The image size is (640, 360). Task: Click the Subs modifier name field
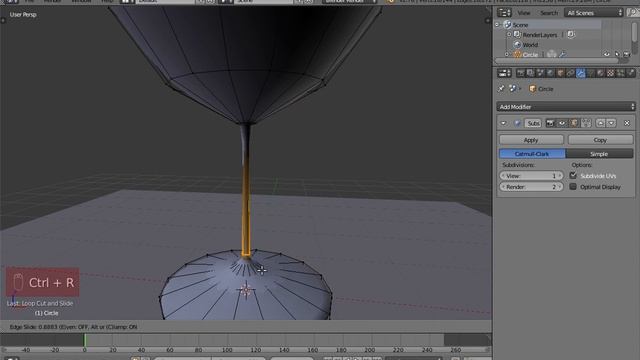coord(533,123)
